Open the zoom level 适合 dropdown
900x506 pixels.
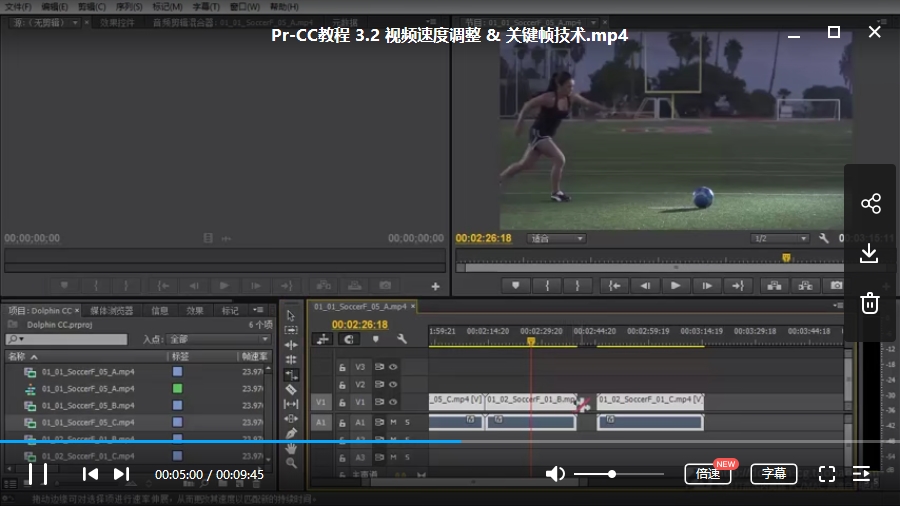[556, 239]
